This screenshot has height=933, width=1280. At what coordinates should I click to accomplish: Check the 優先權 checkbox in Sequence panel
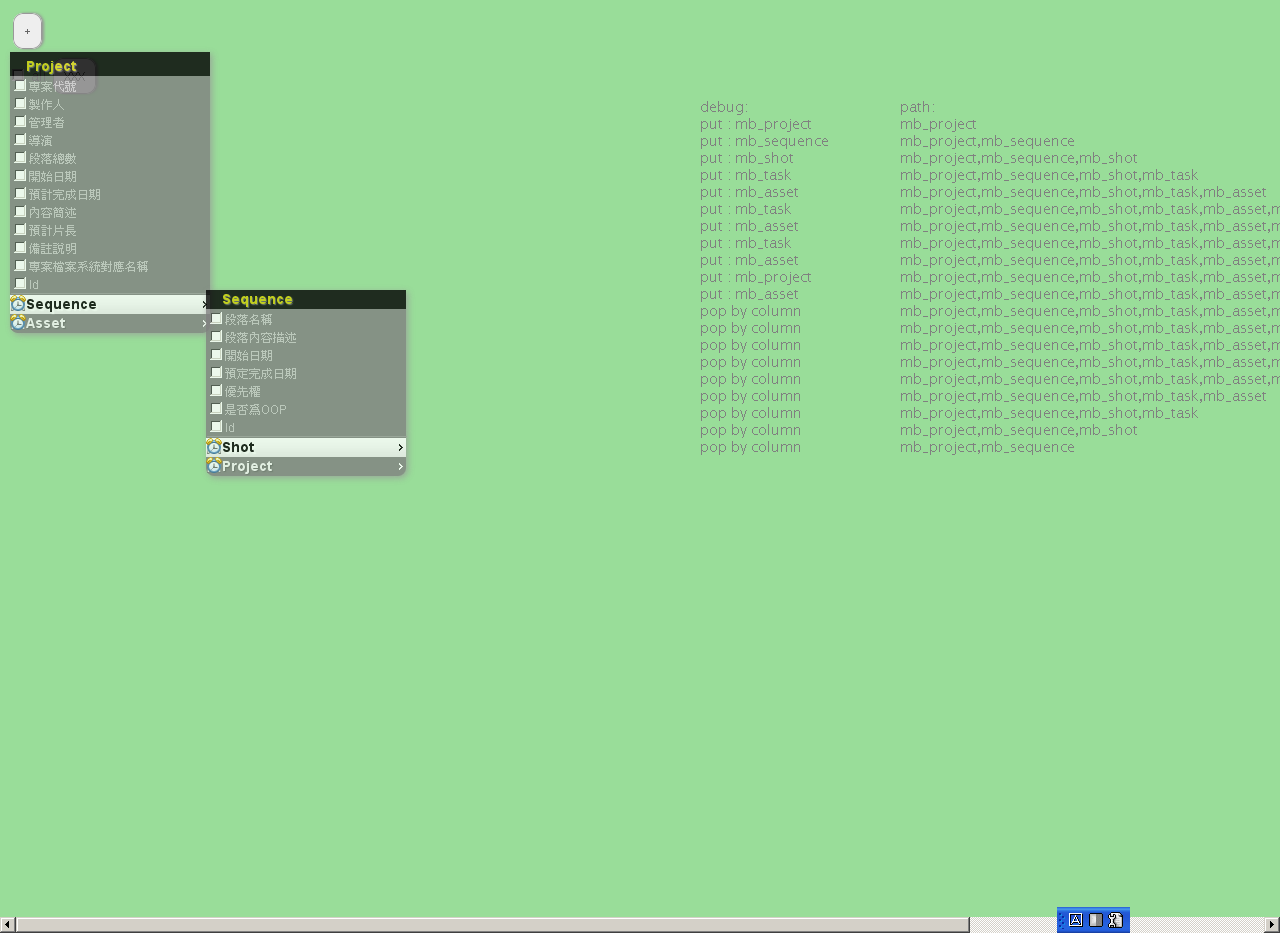216,391
